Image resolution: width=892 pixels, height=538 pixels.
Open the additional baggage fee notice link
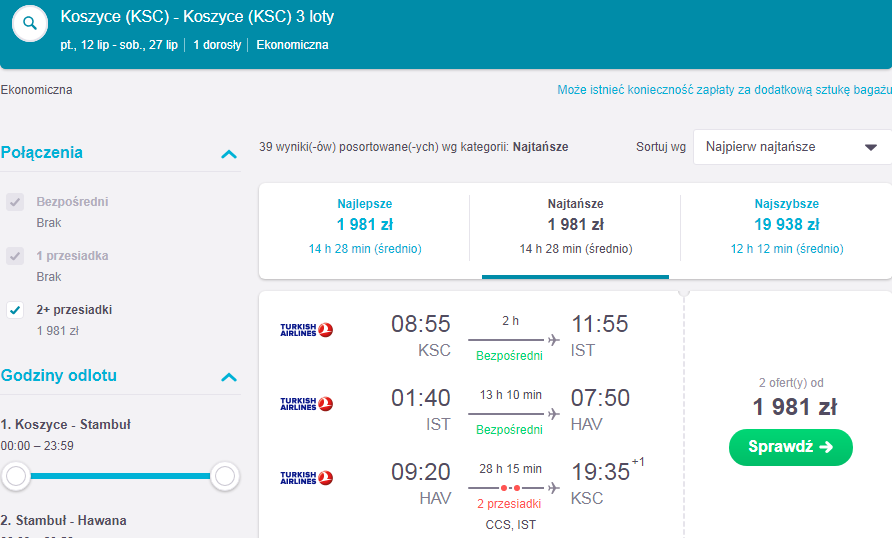tap(724, 90)
